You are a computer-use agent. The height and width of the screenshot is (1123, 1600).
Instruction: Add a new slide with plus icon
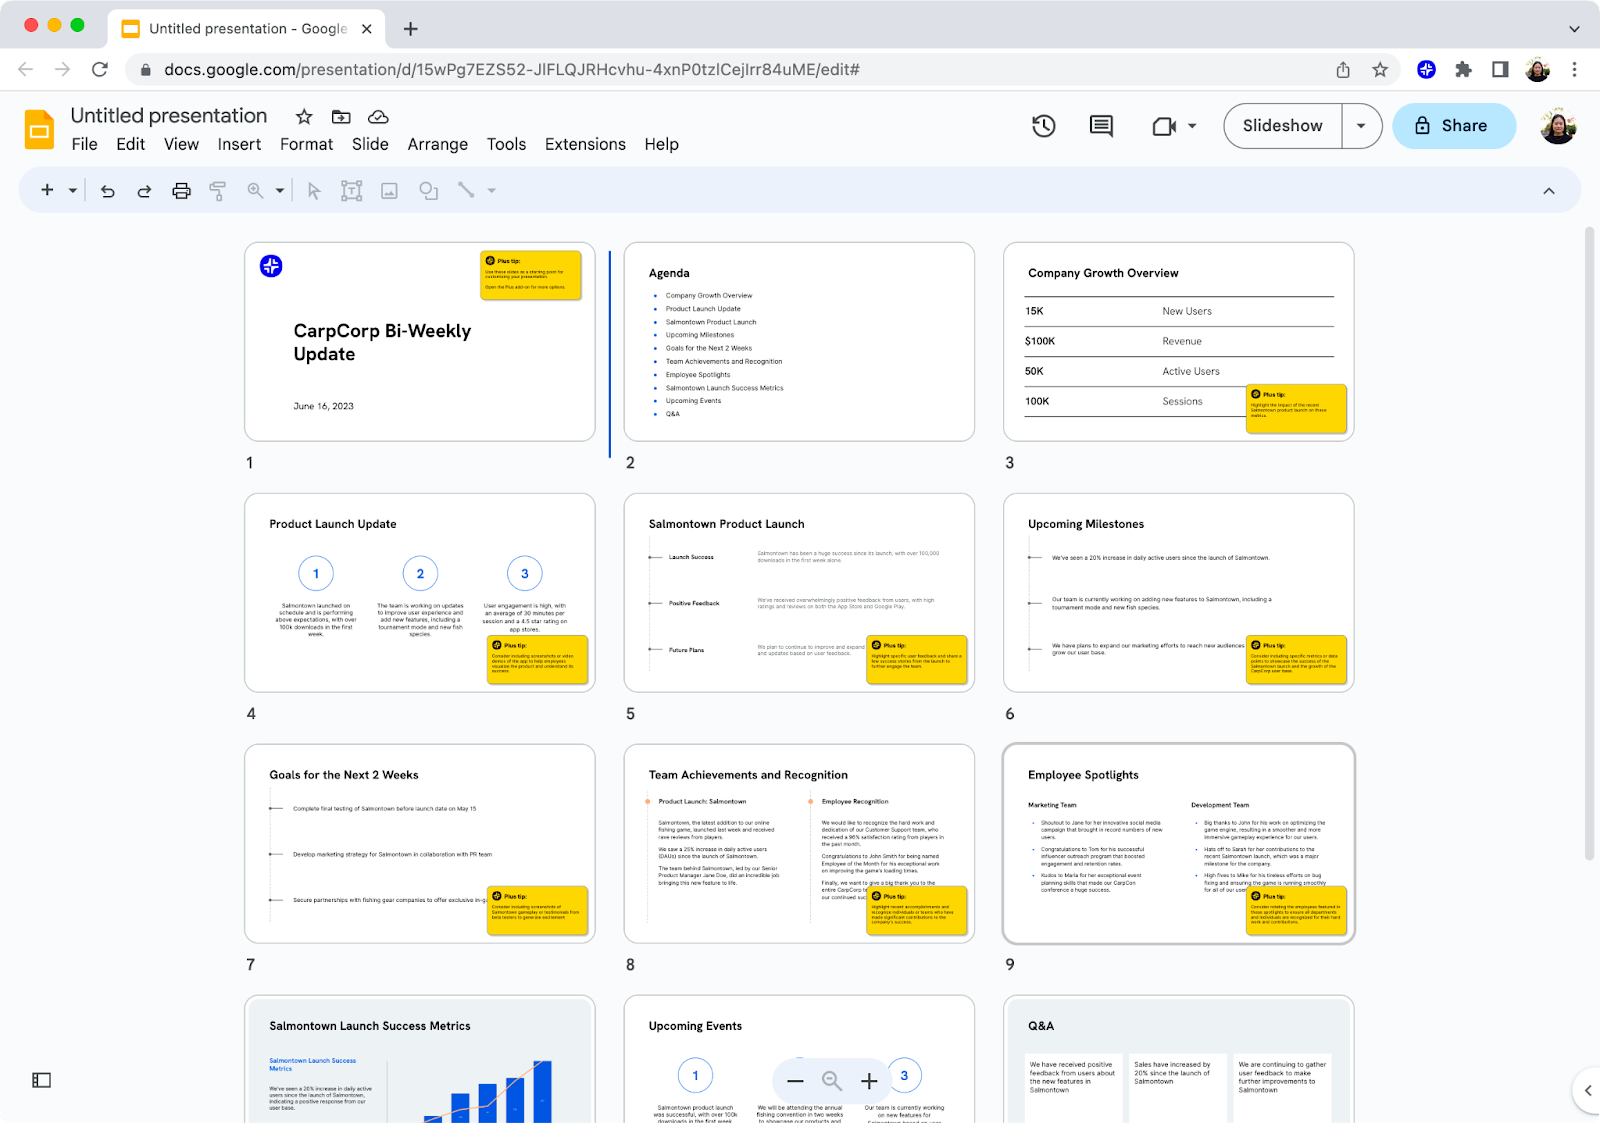47,190
